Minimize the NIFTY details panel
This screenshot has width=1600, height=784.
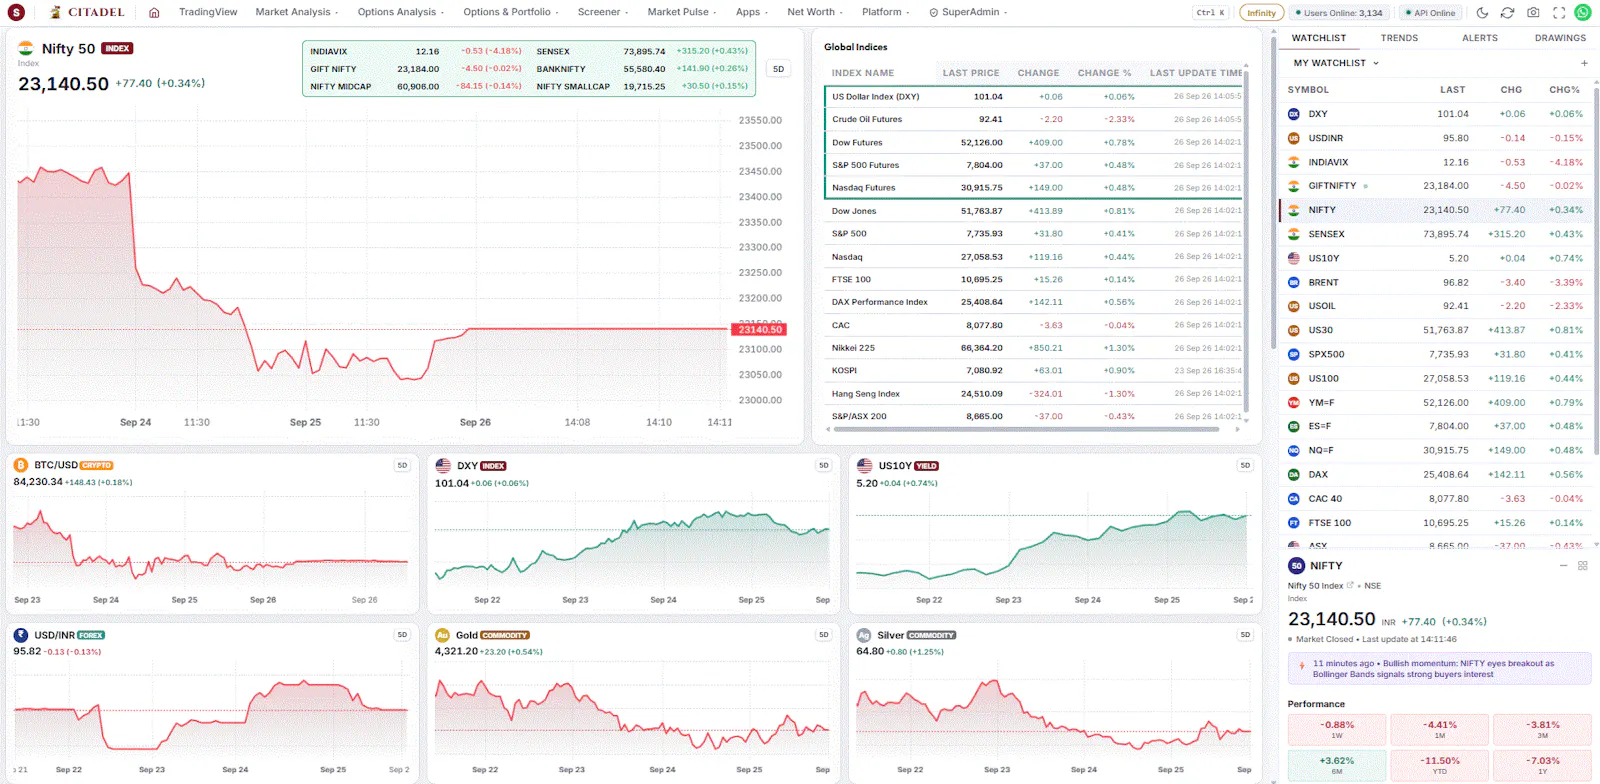click(x=1564, y=566)
